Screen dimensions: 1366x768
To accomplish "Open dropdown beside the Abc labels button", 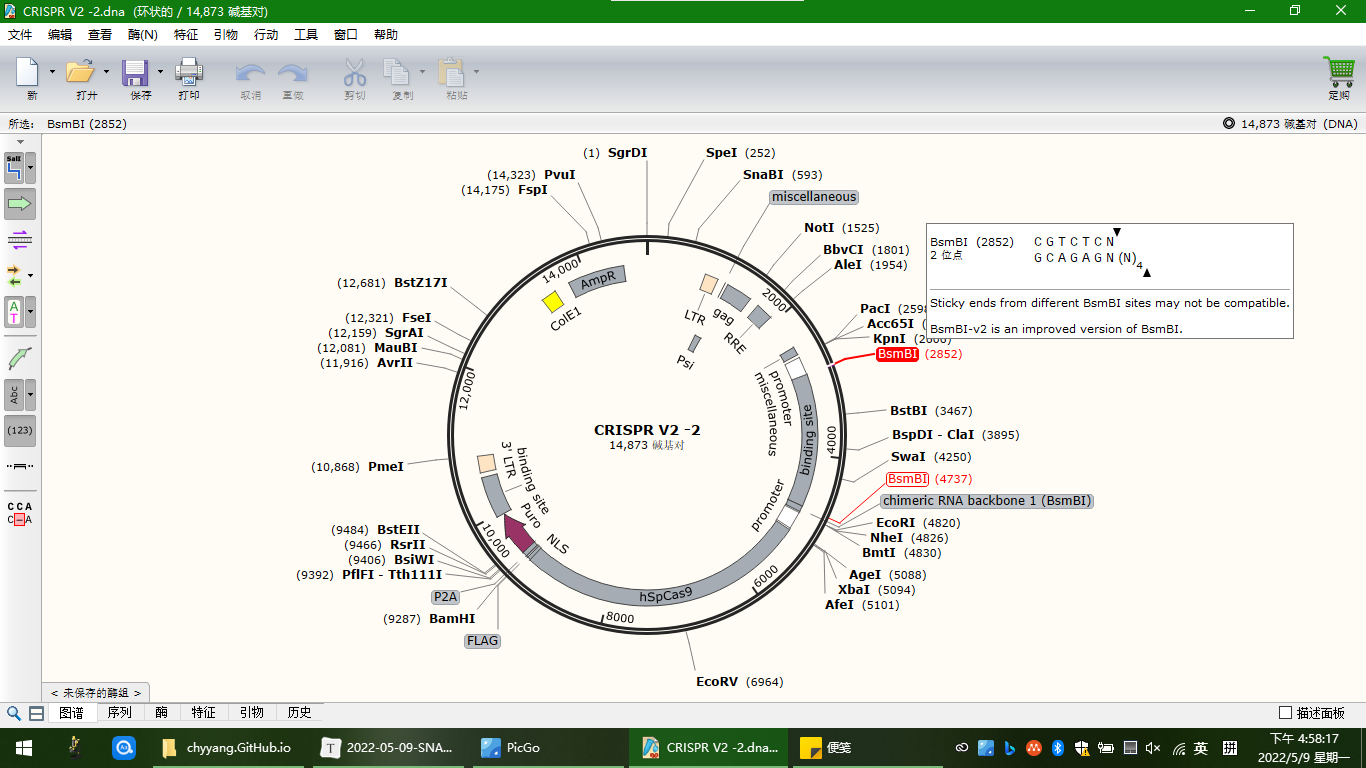I will 31,395.
